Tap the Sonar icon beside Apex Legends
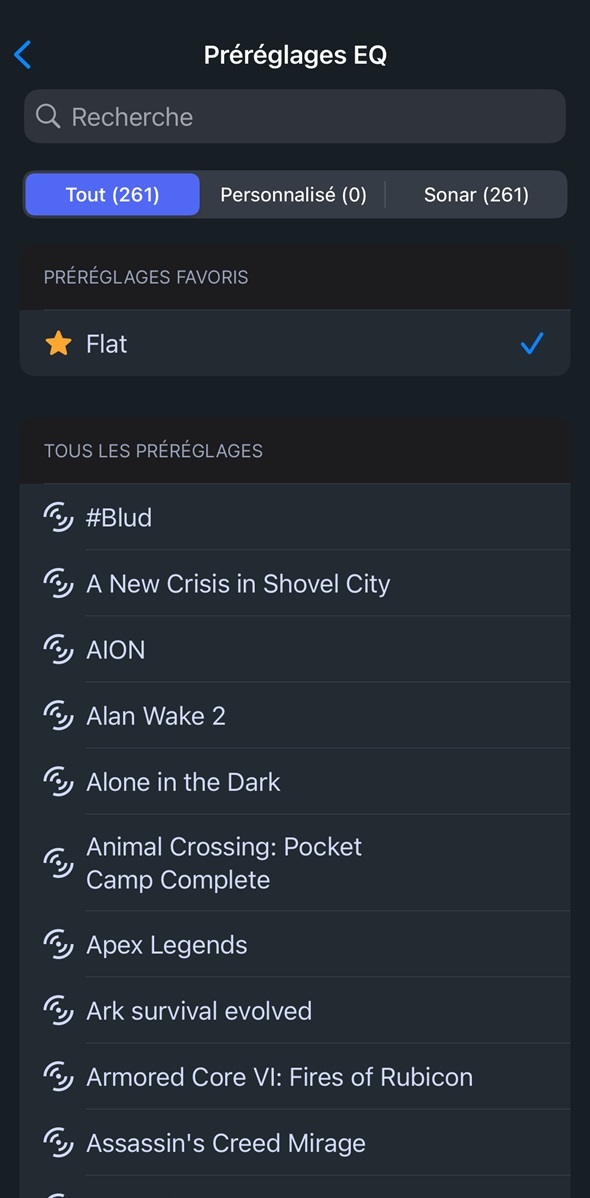Screen dimensions: 590x1198 pos(58,944)
